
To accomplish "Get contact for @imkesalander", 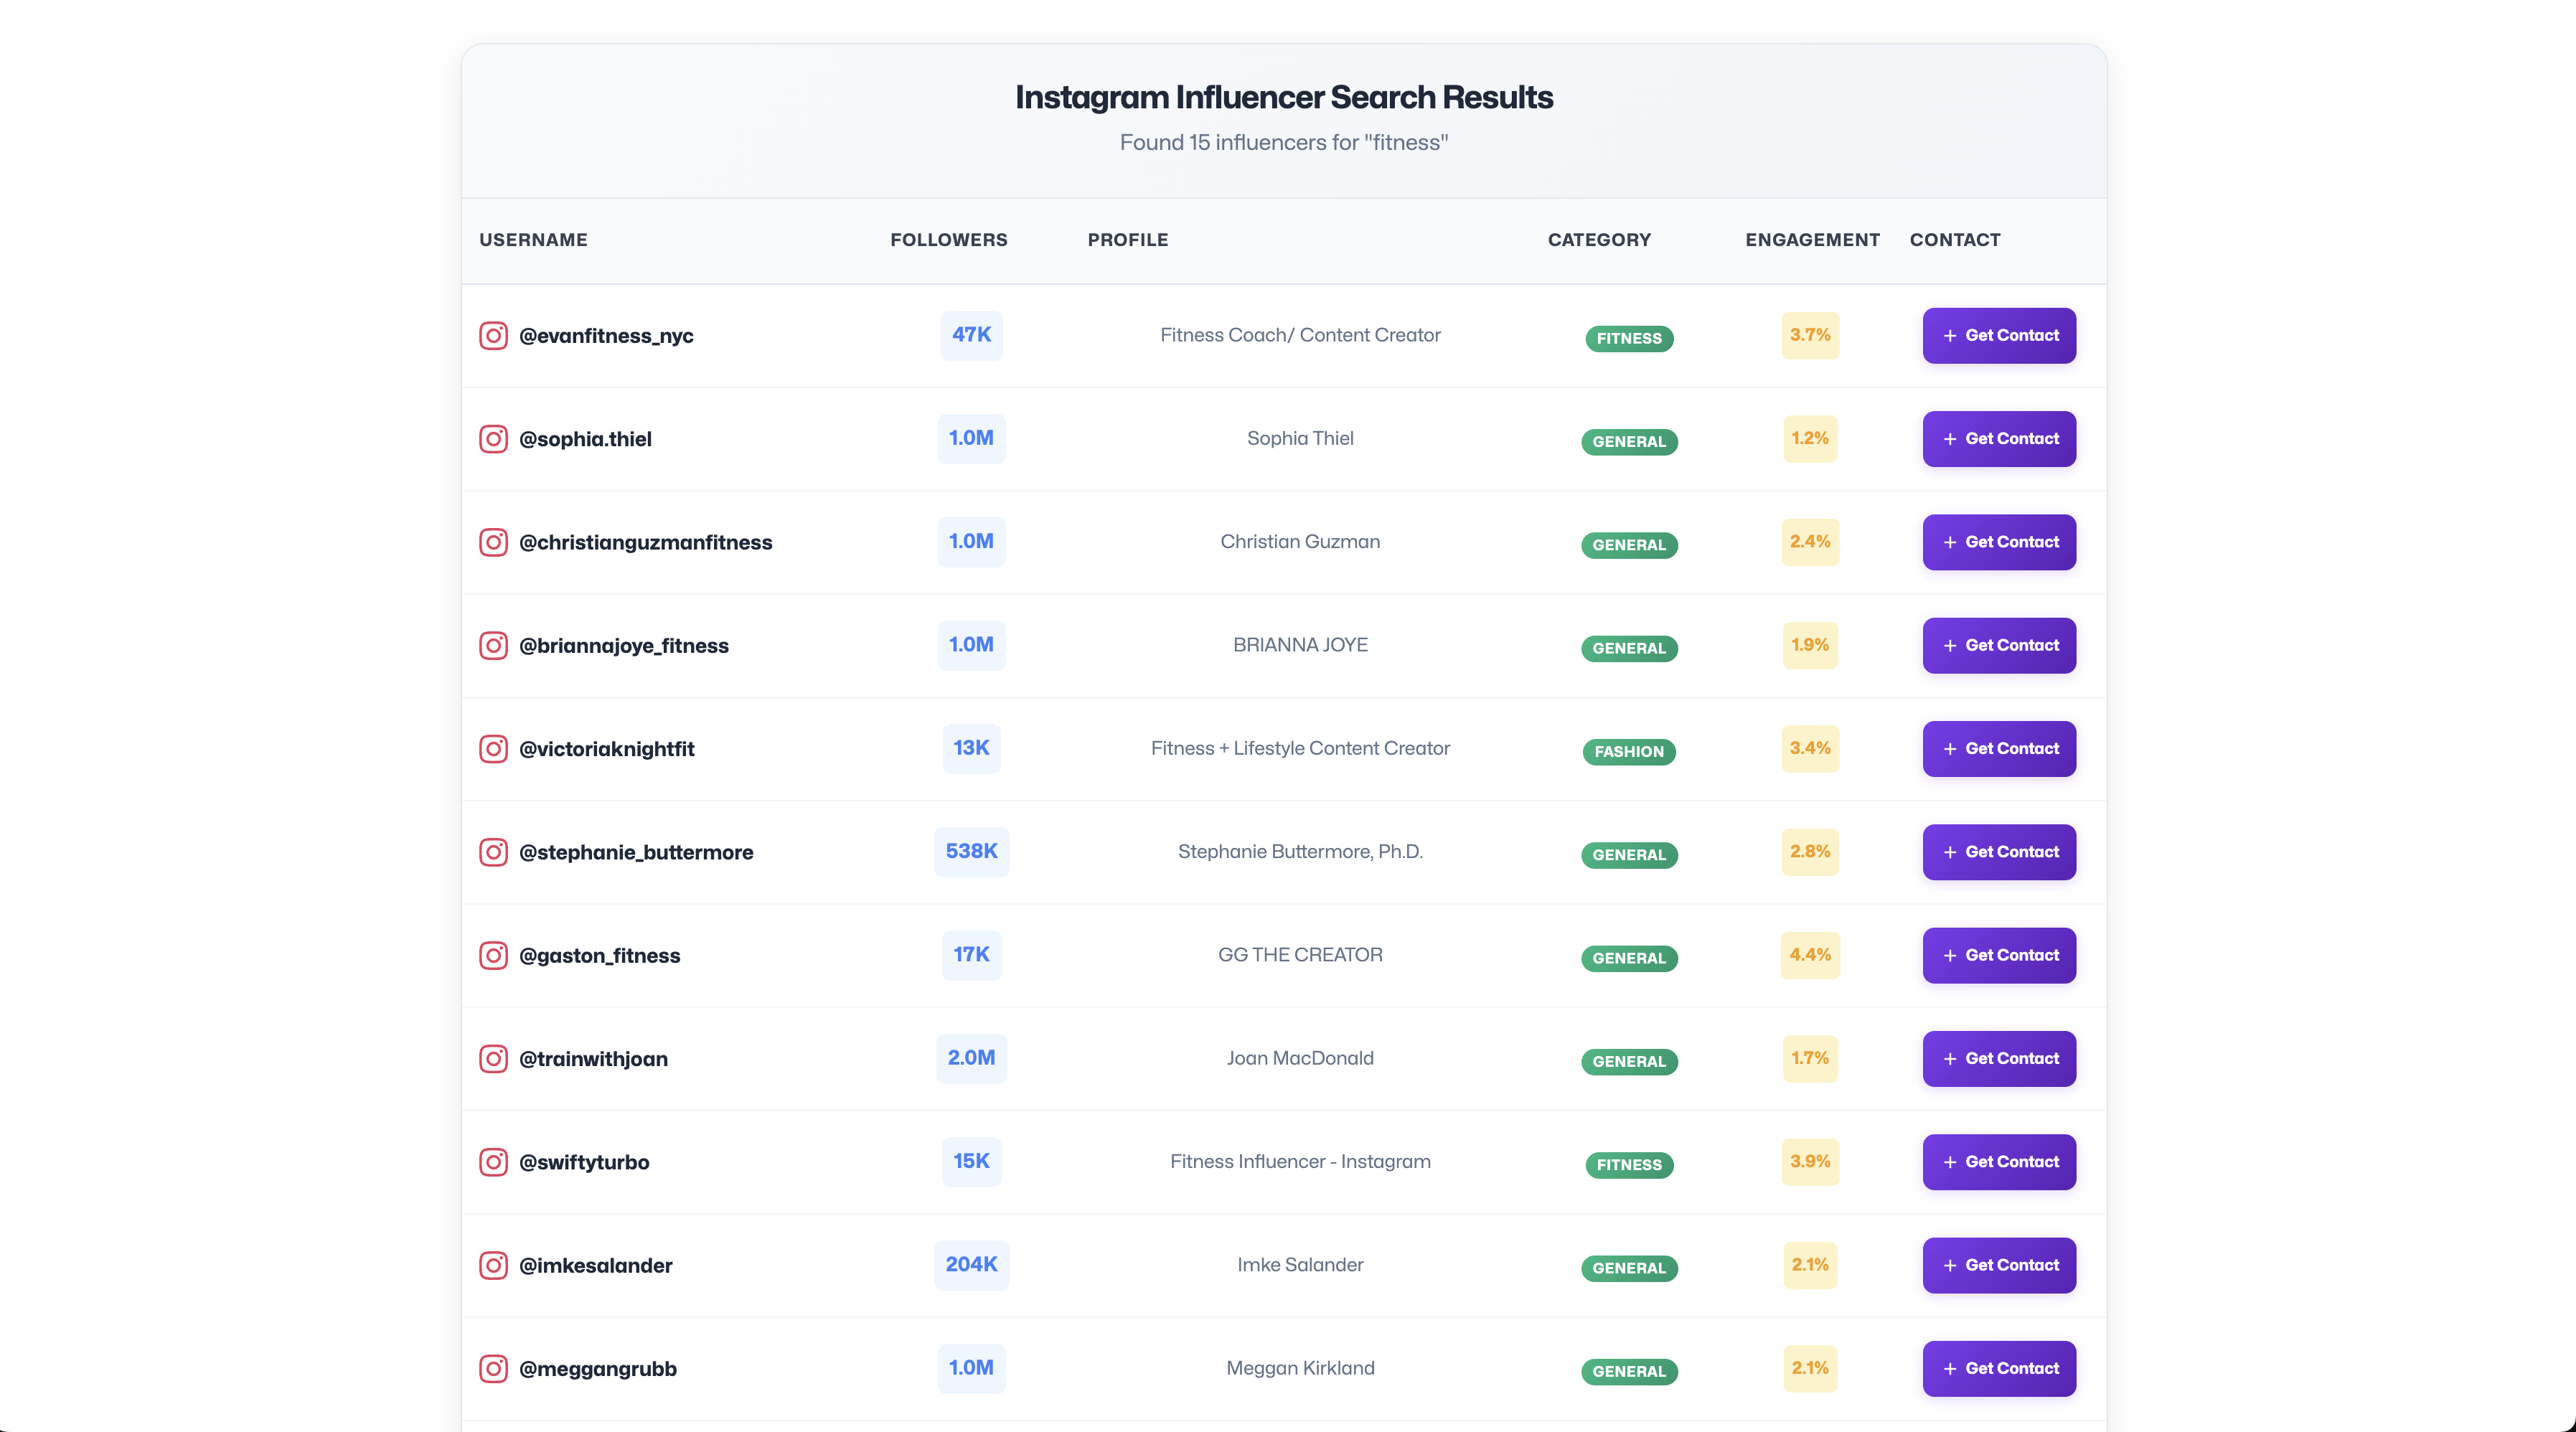I will click(x=1999, y=1266).
